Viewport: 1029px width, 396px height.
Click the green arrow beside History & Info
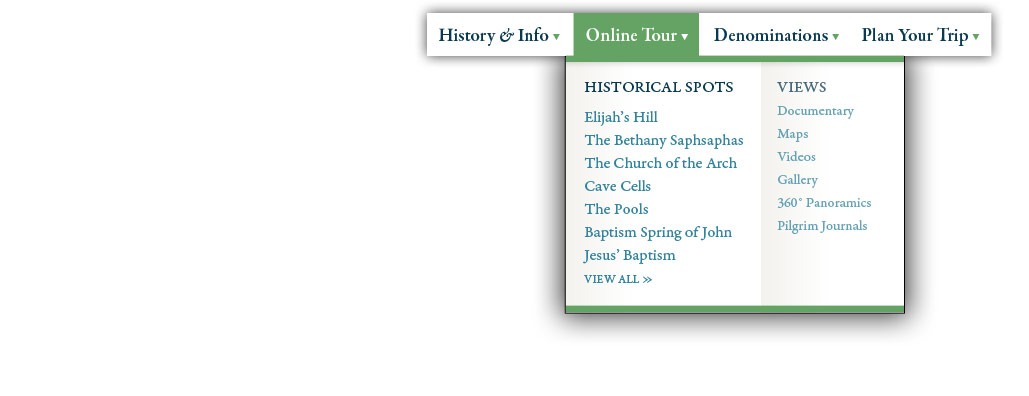pos(556,37)
